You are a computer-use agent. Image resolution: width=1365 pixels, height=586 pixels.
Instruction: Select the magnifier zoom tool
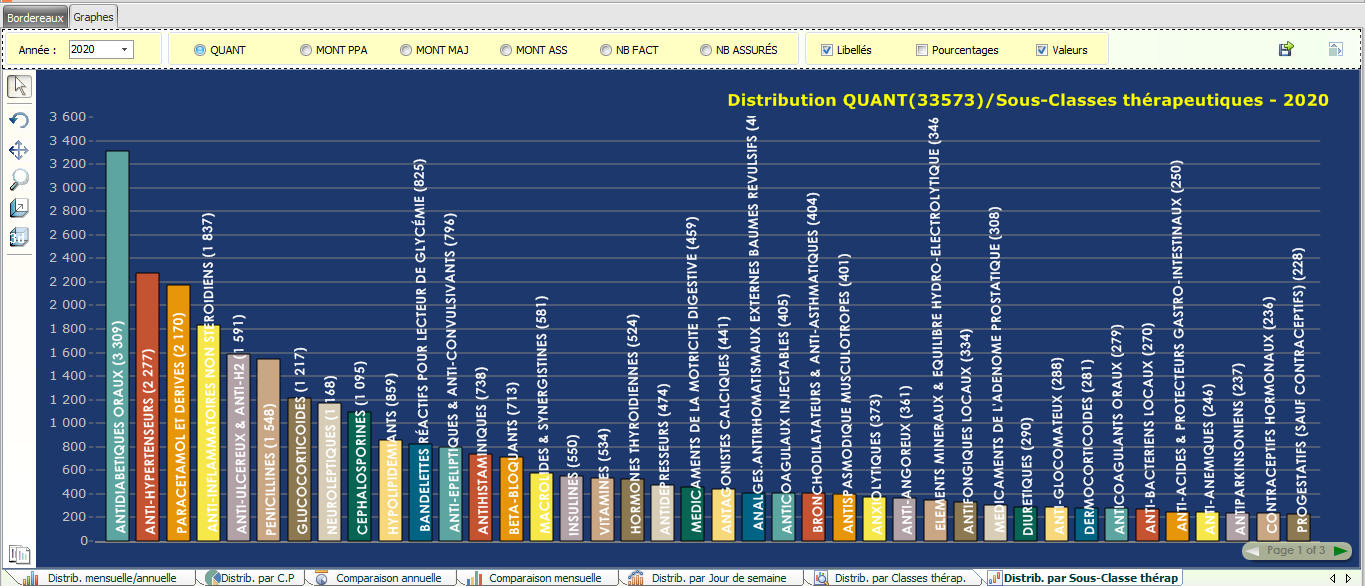[x=19, y=179]
